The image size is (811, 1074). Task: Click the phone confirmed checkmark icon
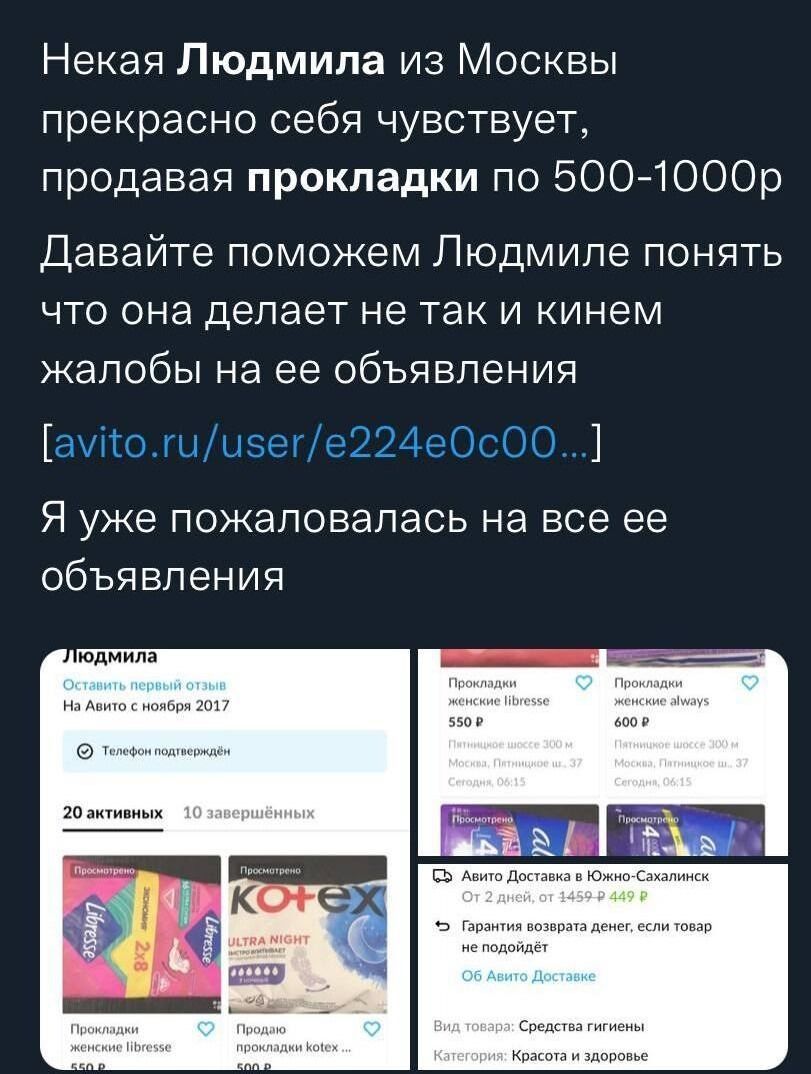pyautogui.click(x=86, y=751)
